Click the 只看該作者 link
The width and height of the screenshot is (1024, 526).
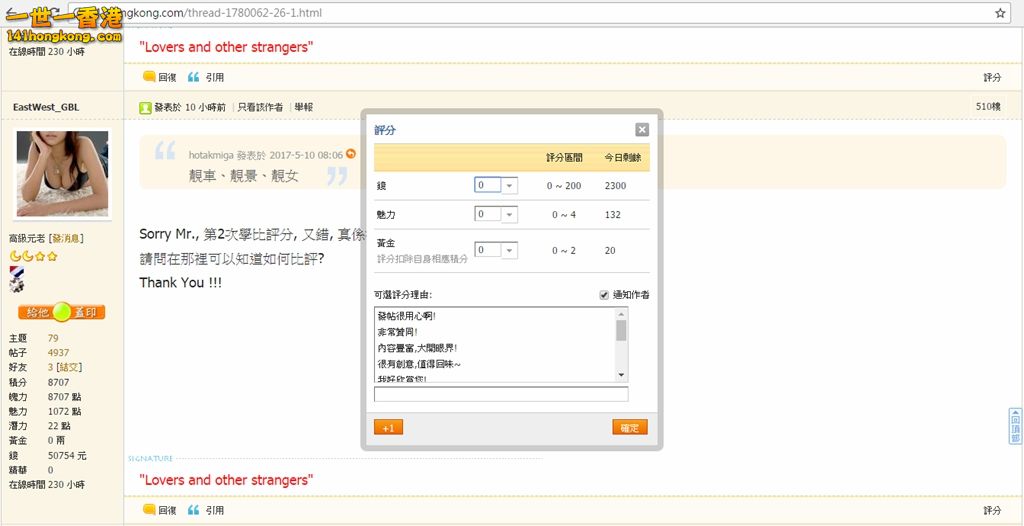pos(260,107)
